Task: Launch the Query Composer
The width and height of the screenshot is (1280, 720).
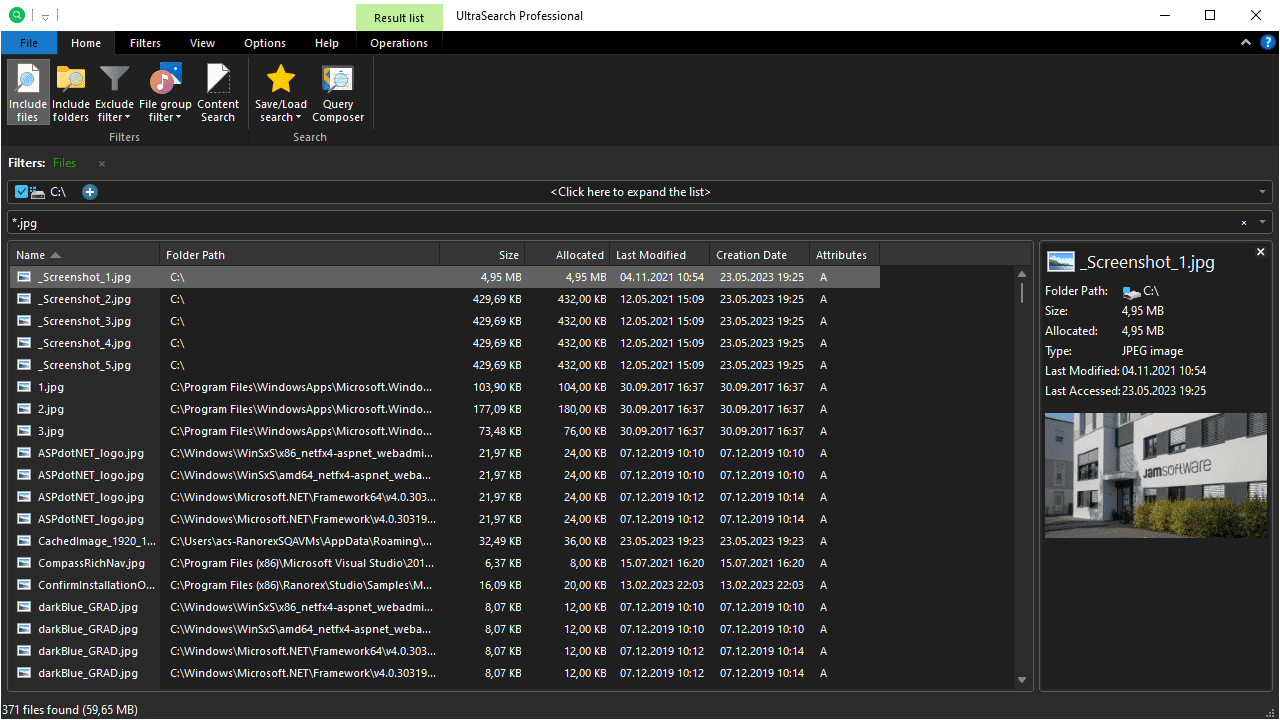Action: click(338, 92)
